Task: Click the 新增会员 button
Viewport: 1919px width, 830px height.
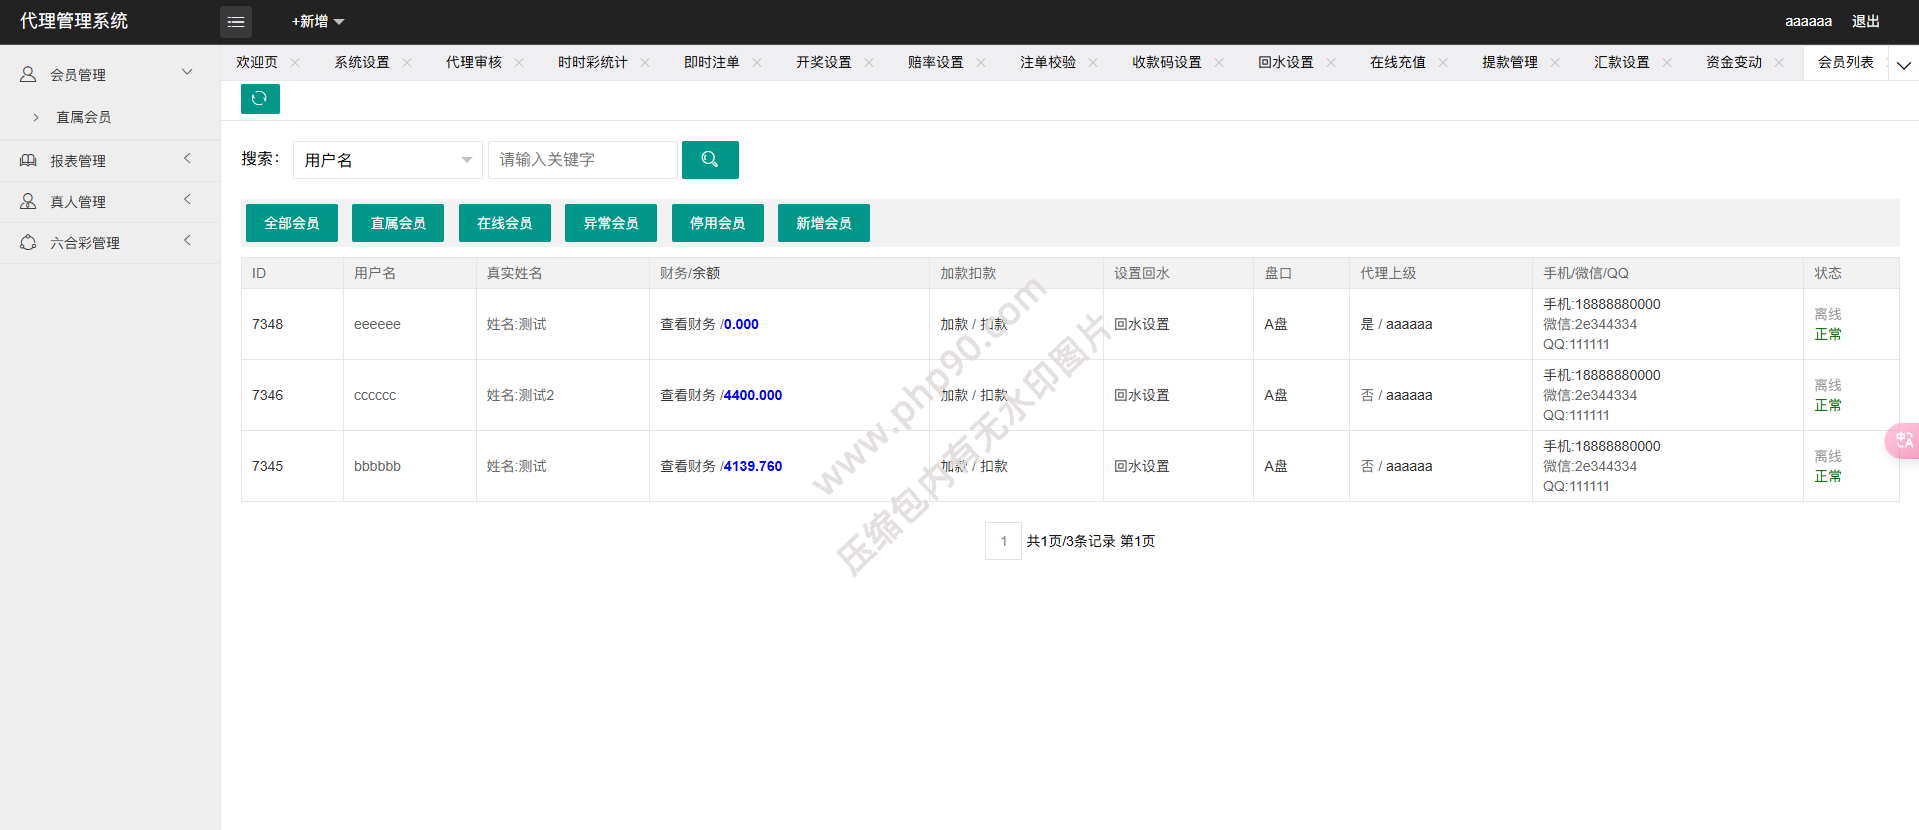Action: [x=823, y=223]
